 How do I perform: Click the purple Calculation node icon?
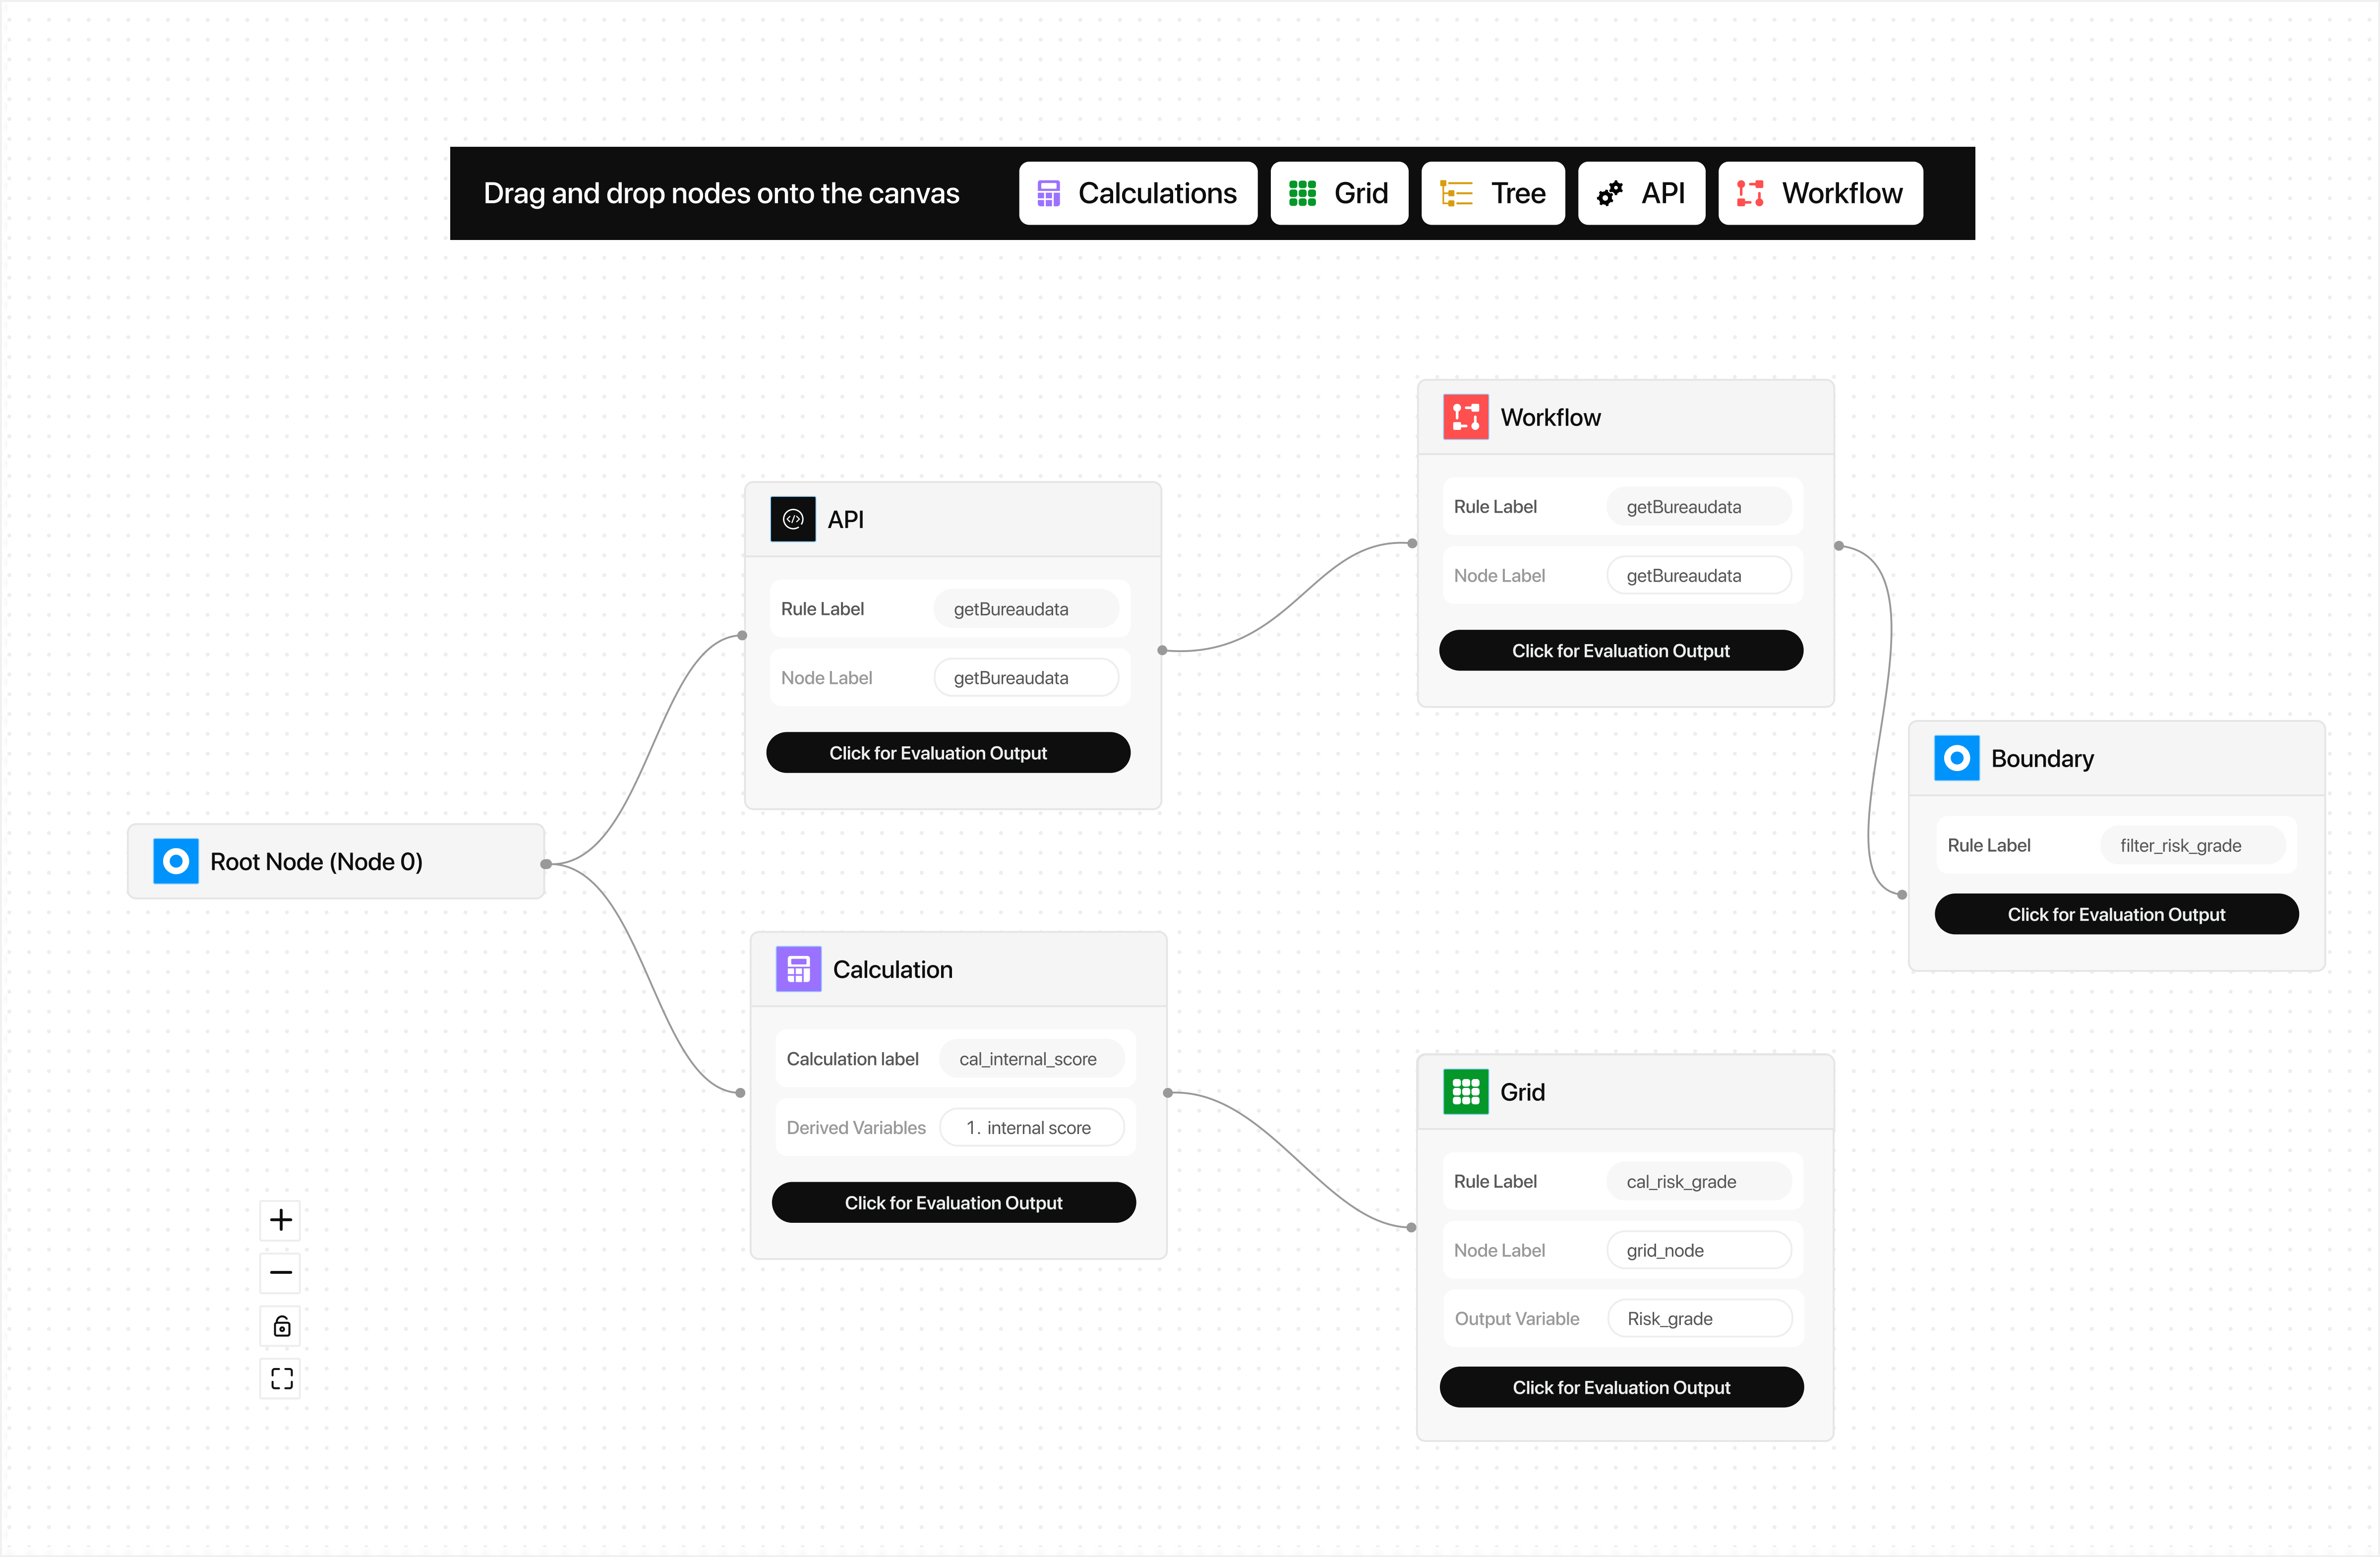(x=798, y=969)
